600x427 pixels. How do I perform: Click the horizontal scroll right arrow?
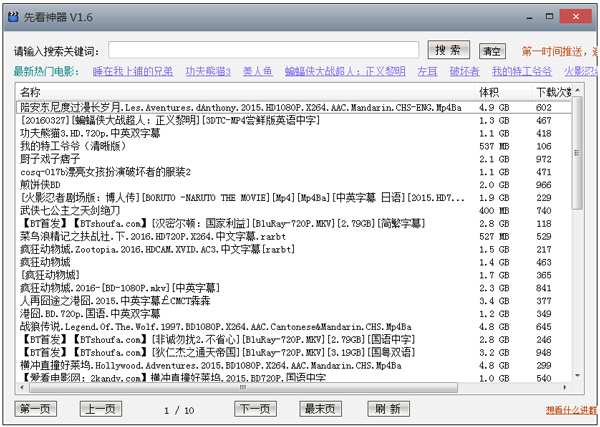[565, 388]
